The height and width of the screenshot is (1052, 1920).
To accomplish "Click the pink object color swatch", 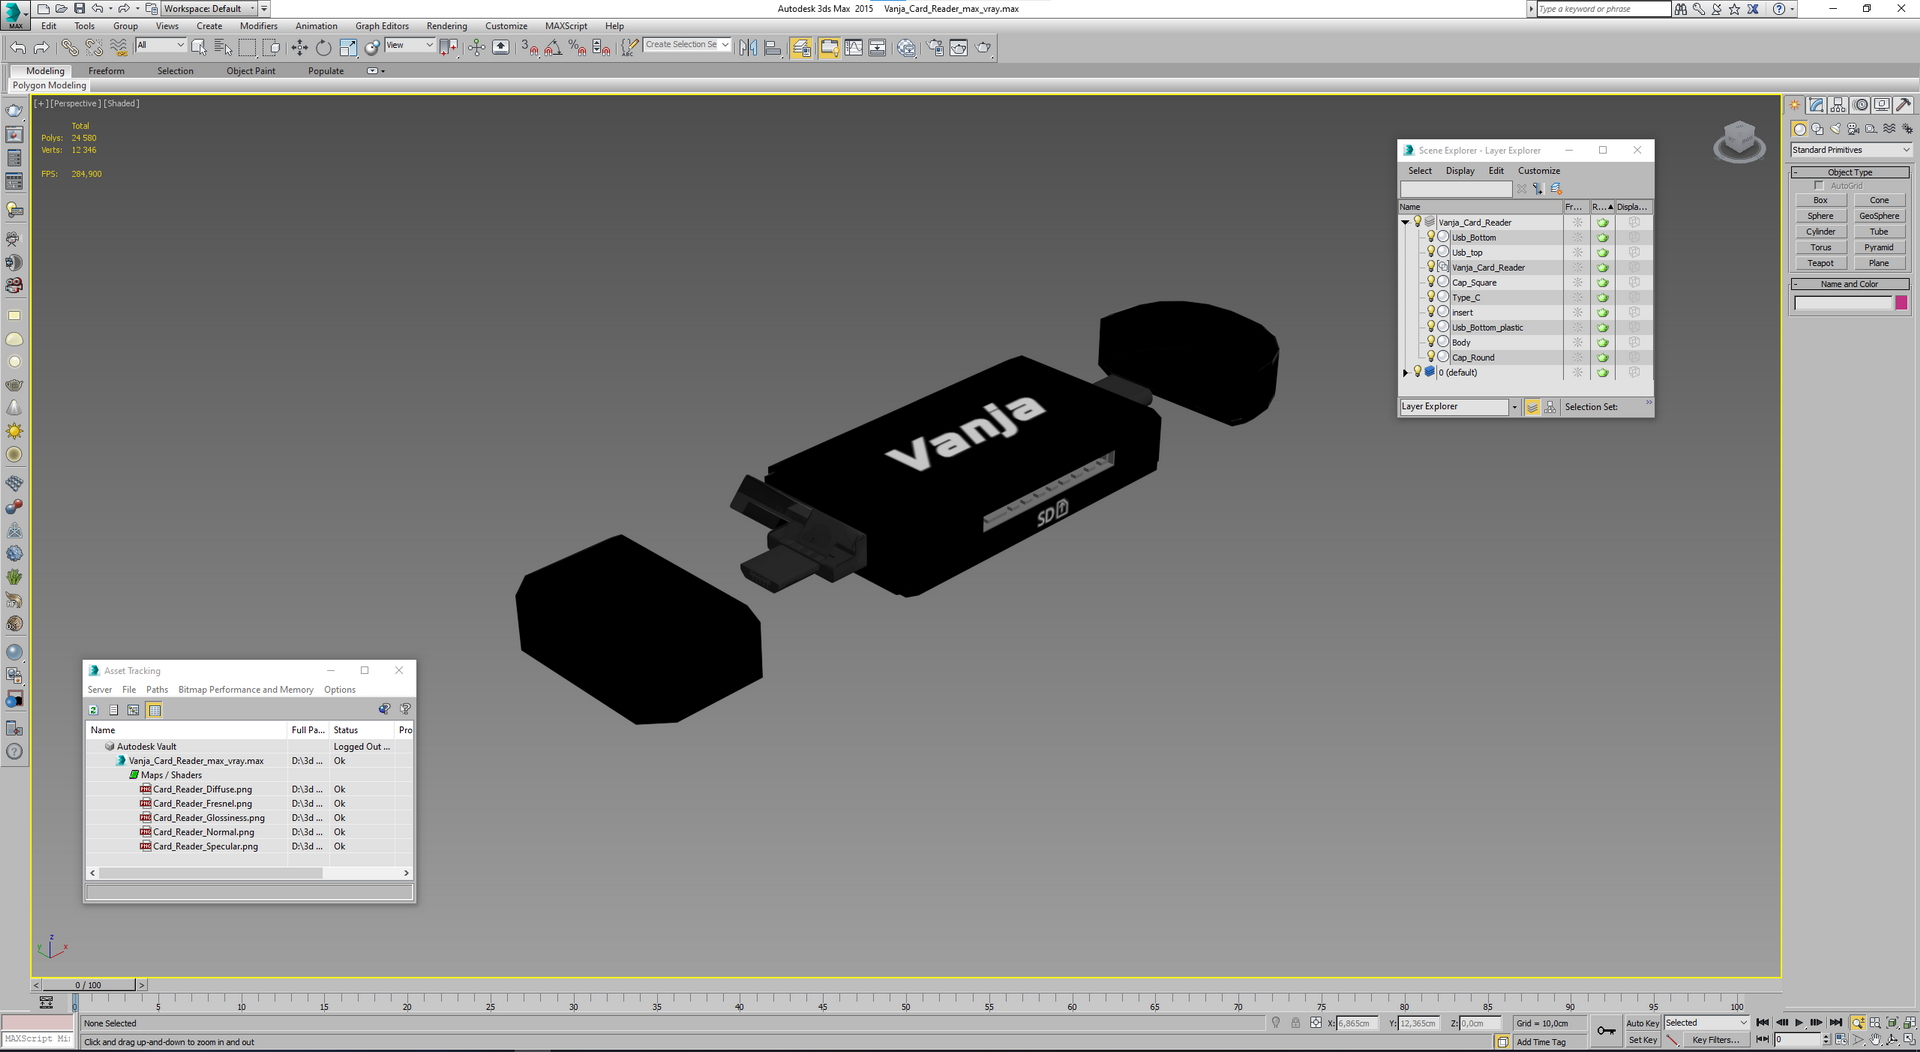I will (1901, 303).
